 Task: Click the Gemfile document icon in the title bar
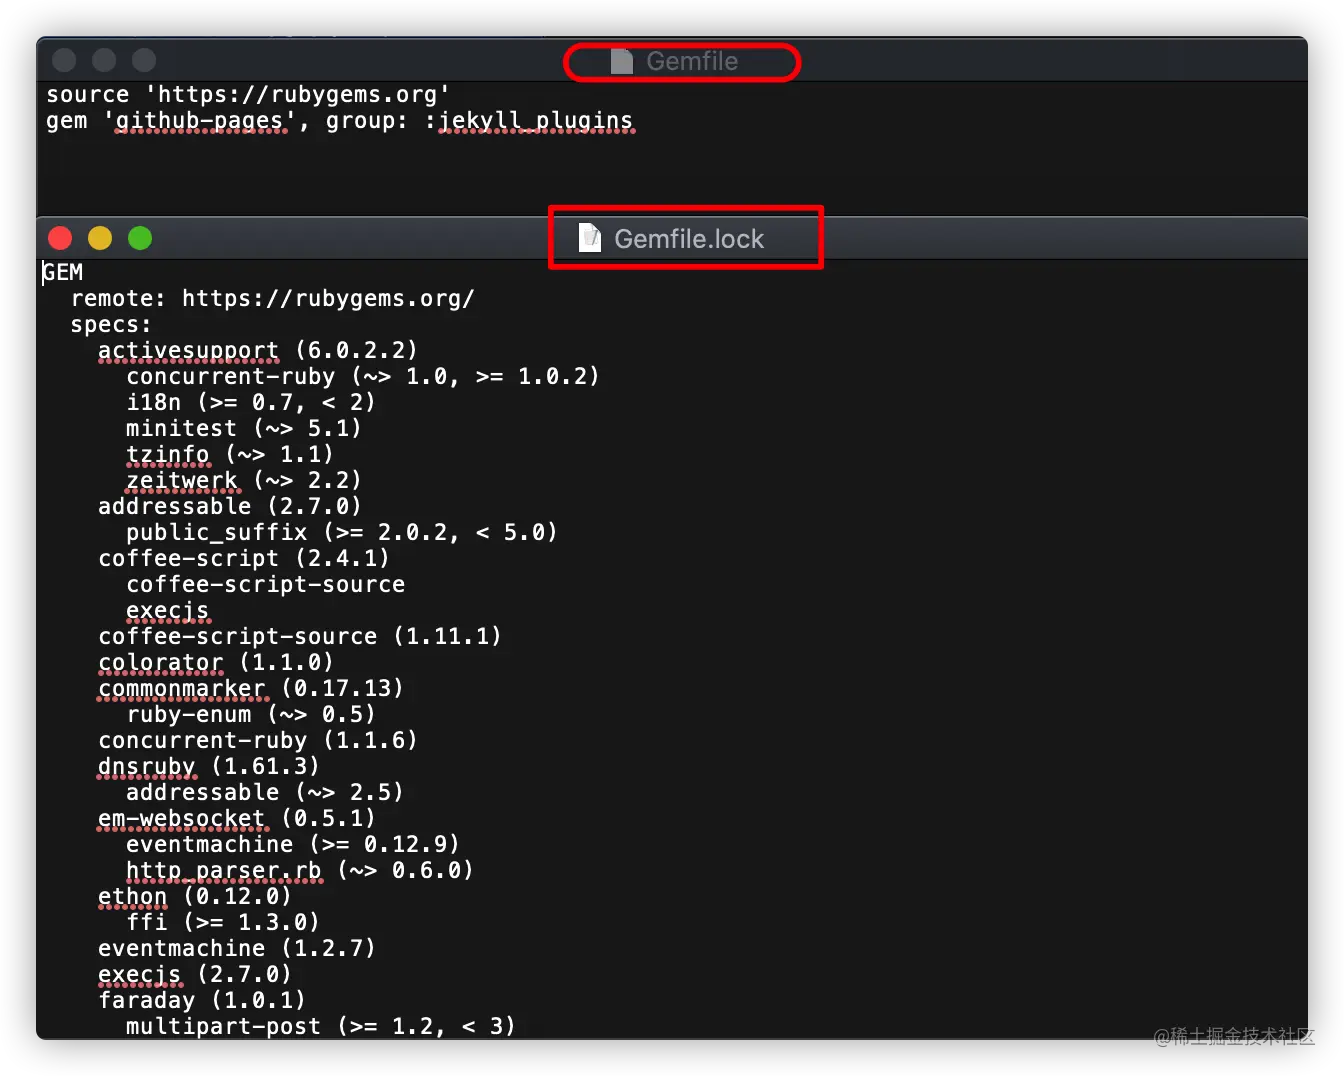[x=622, y=61]
